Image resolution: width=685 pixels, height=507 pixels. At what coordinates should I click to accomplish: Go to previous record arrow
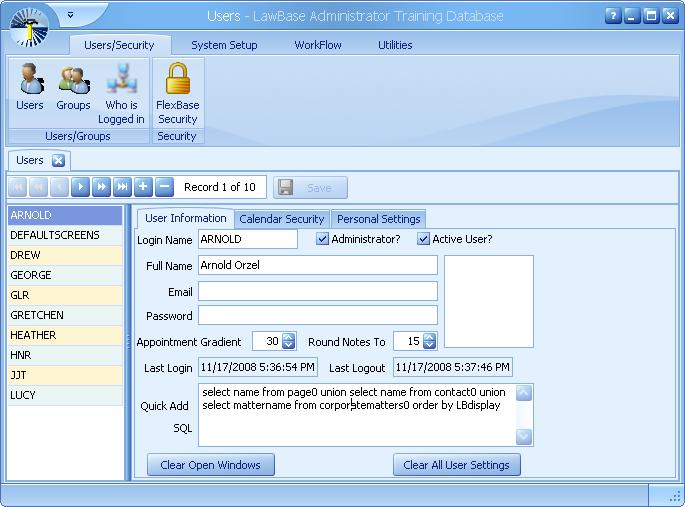[59, 187]
